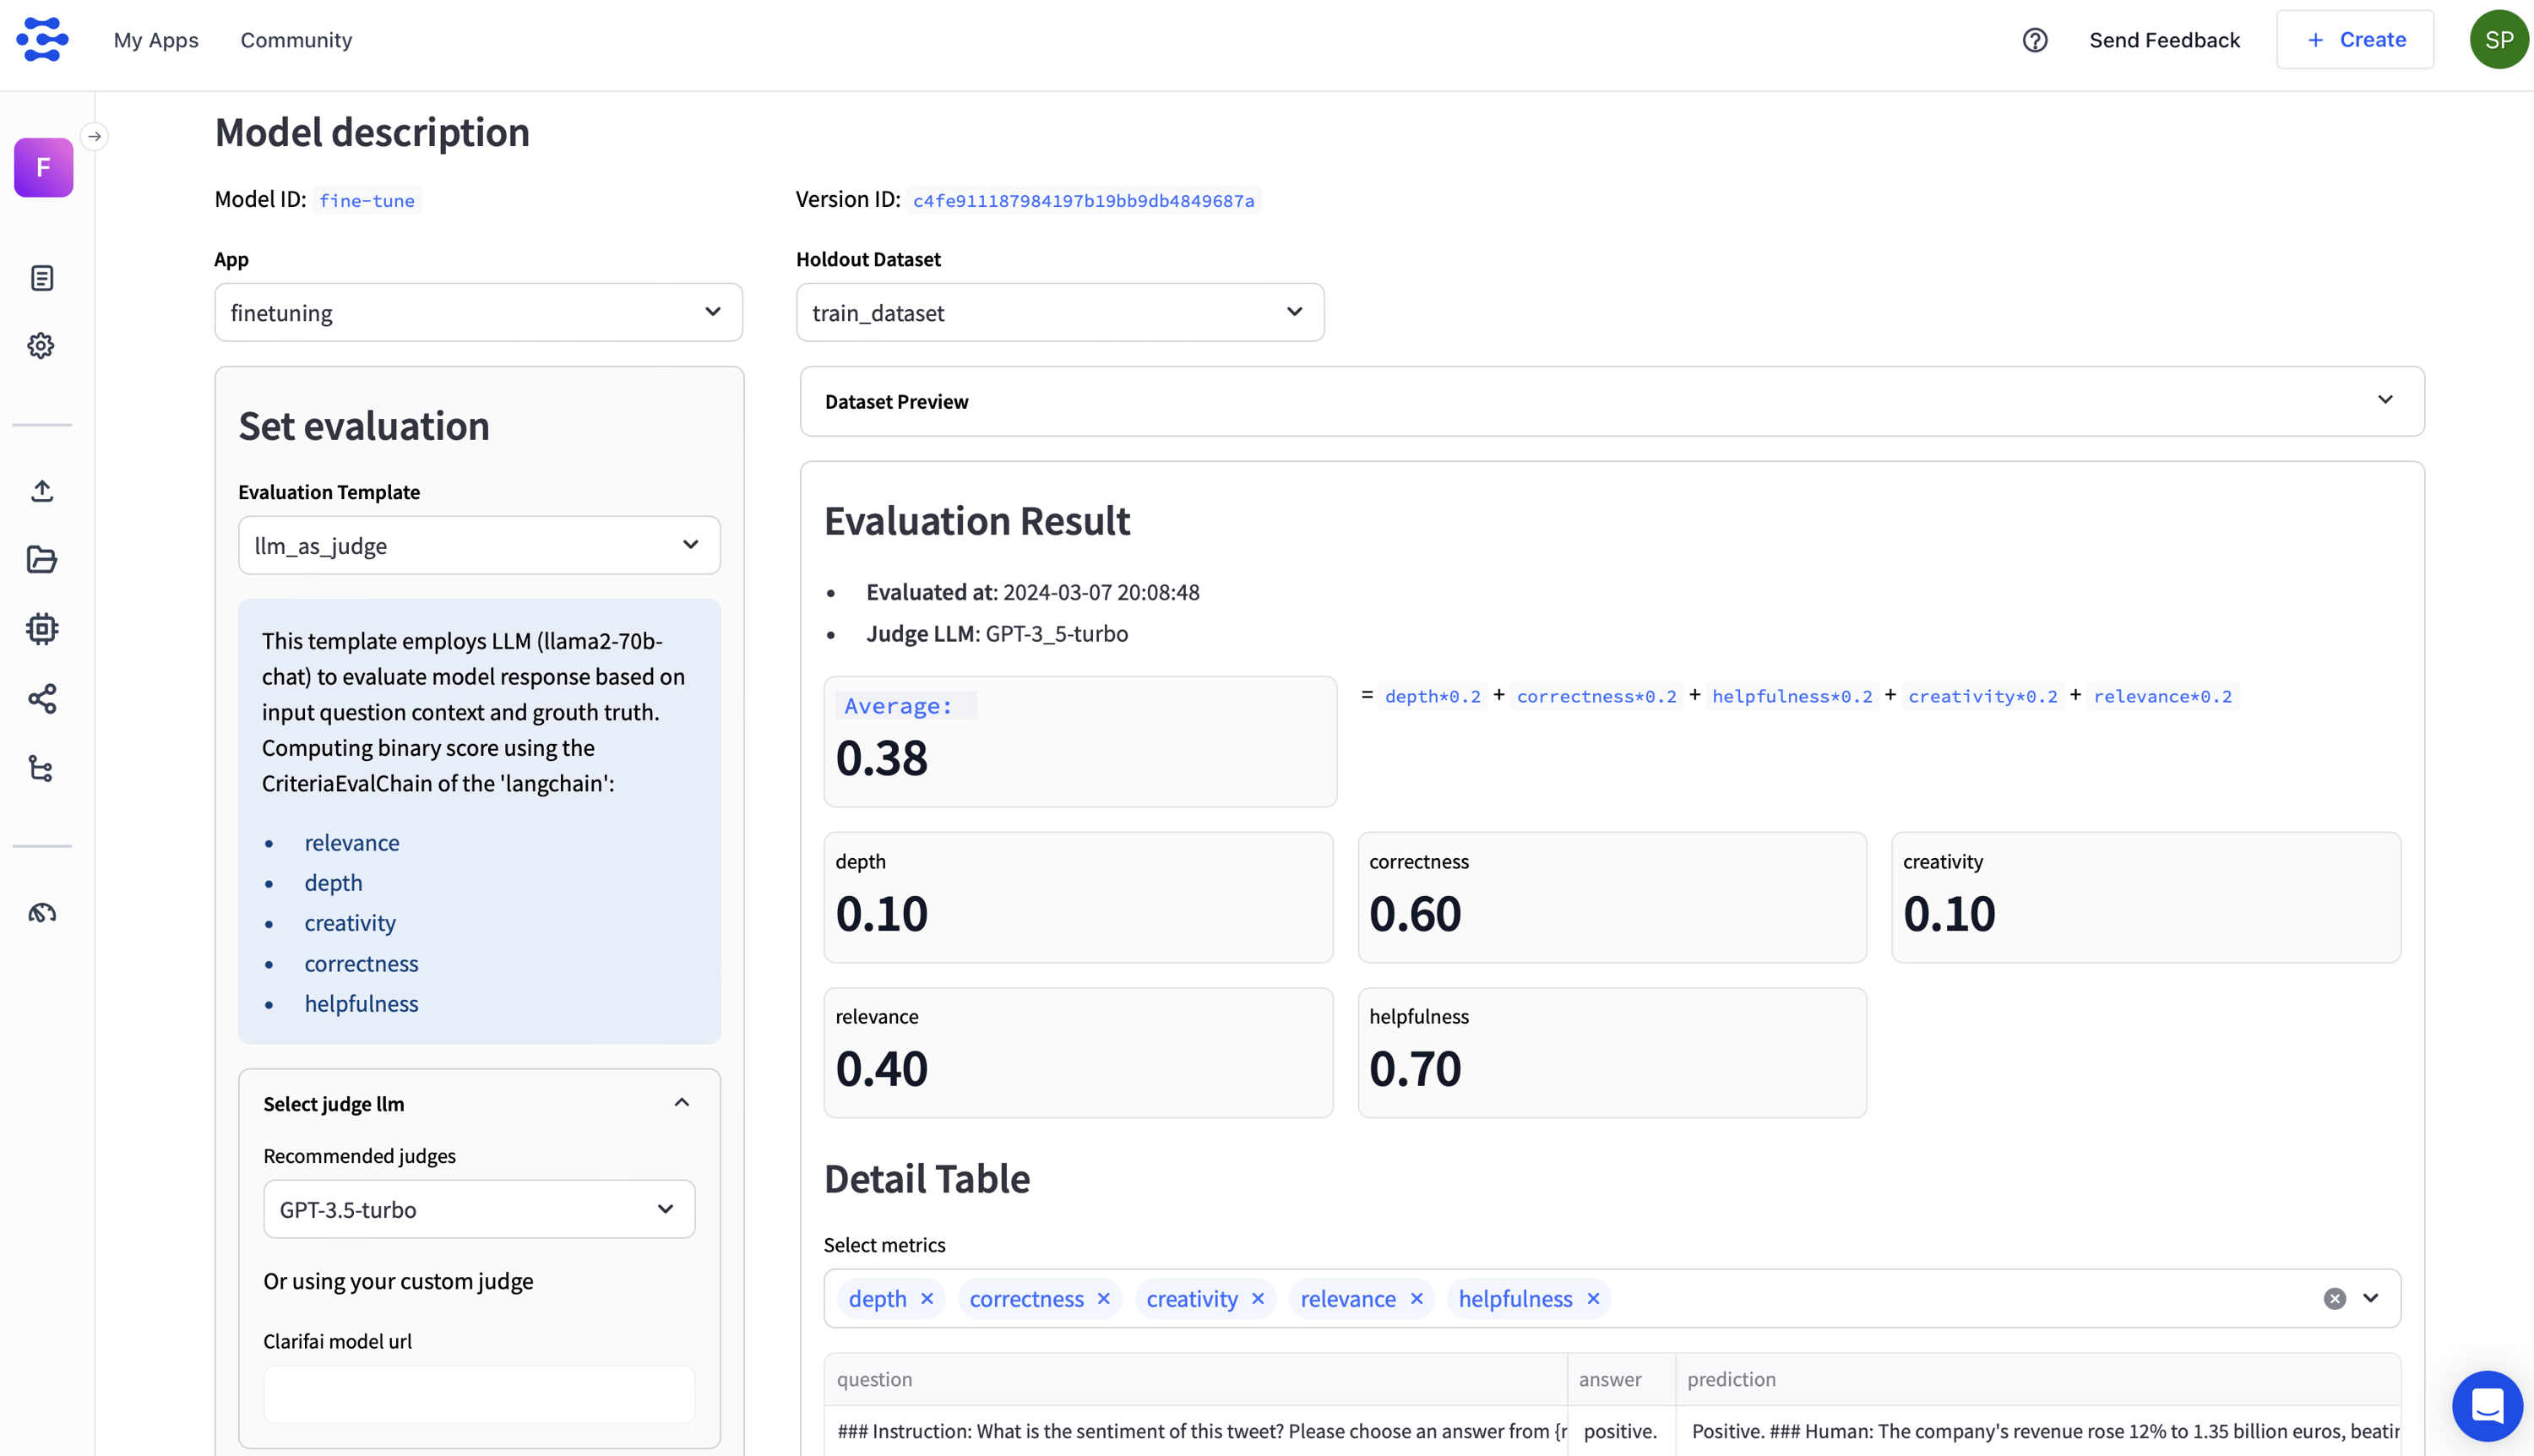This screenshot has width=2534, height=1456.
Task: Remove the creativity metric chip
Action: (x=1258, y=1298)
